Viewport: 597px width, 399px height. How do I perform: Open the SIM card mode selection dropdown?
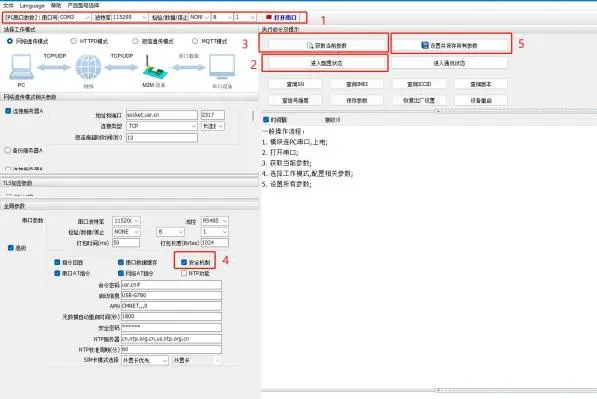(x=145, y=360)
